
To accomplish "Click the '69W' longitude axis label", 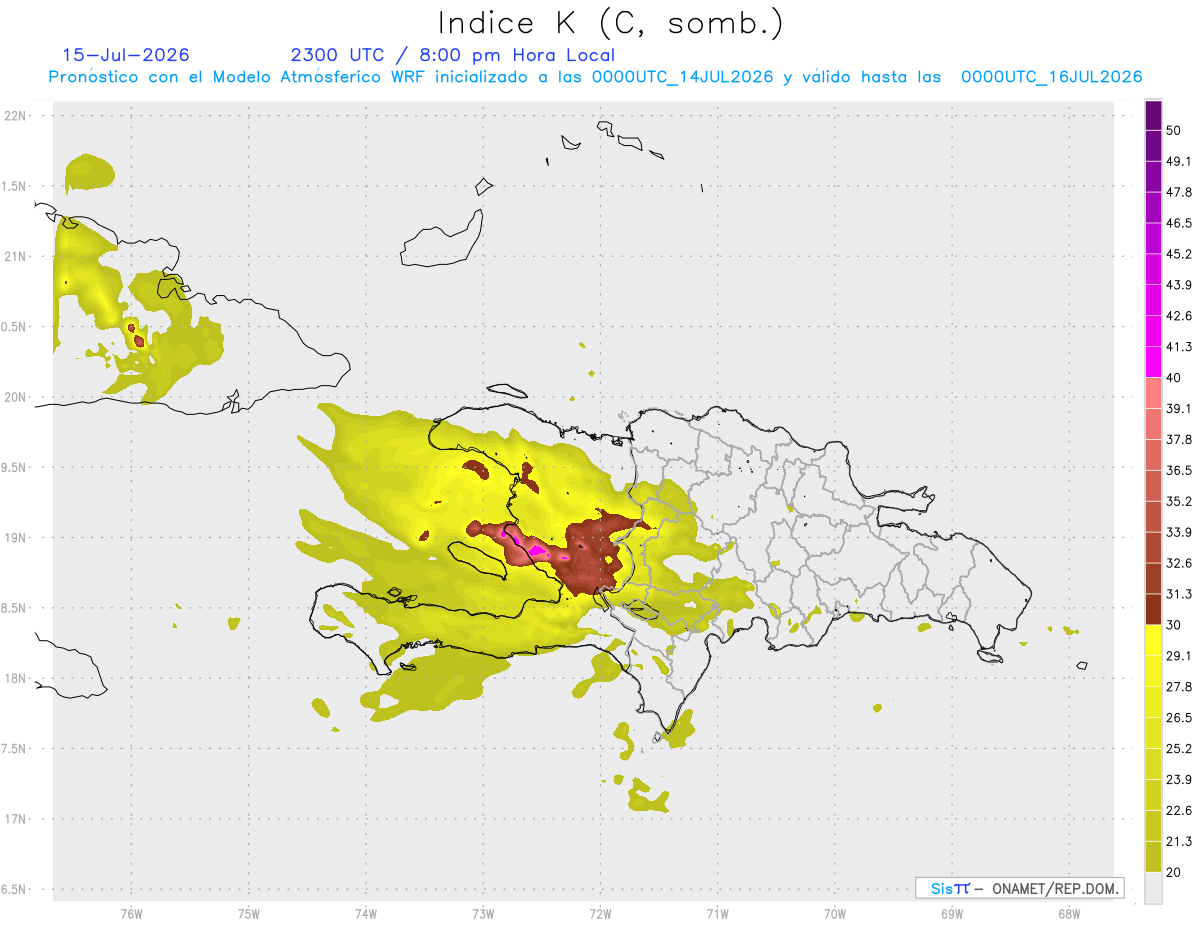I will pos(952,915).
